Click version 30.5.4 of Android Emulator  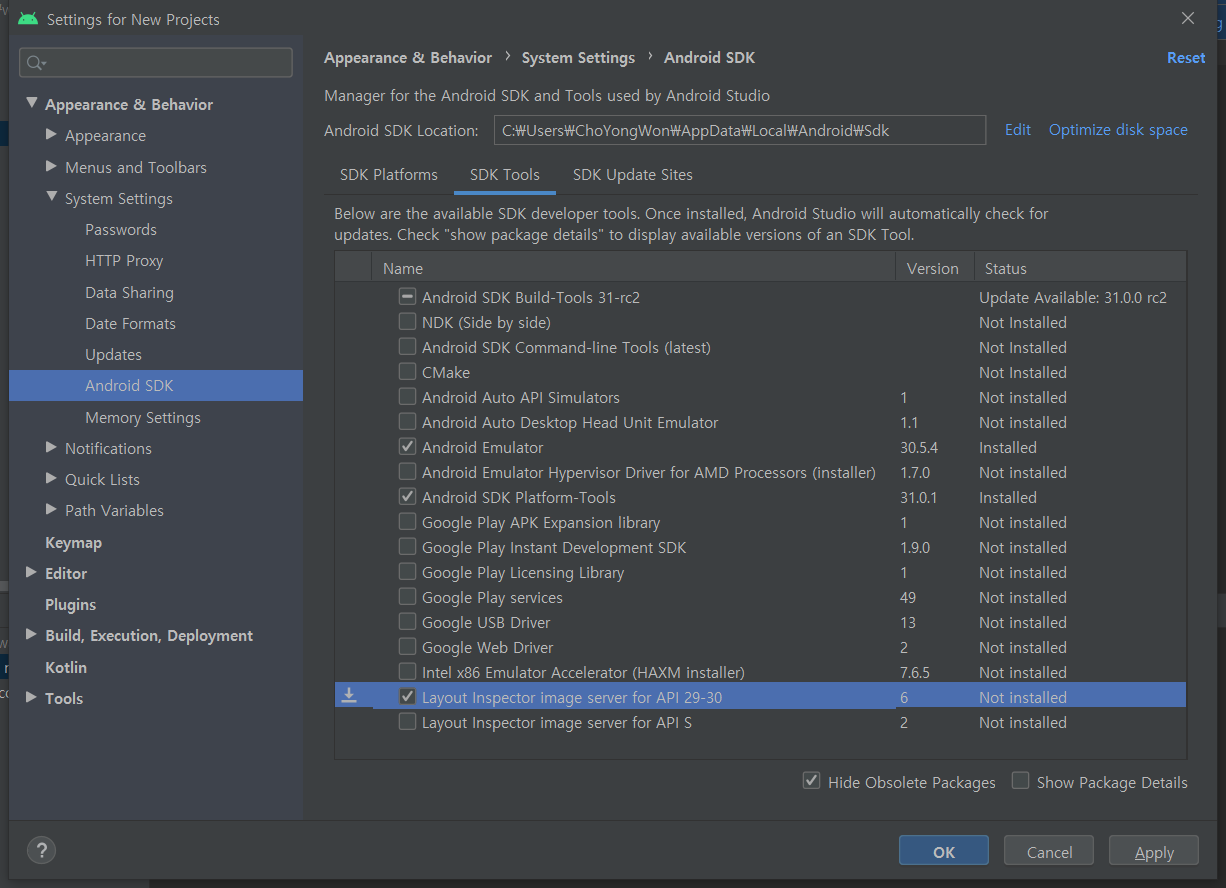pyautogui.click(x=919, y=447)
